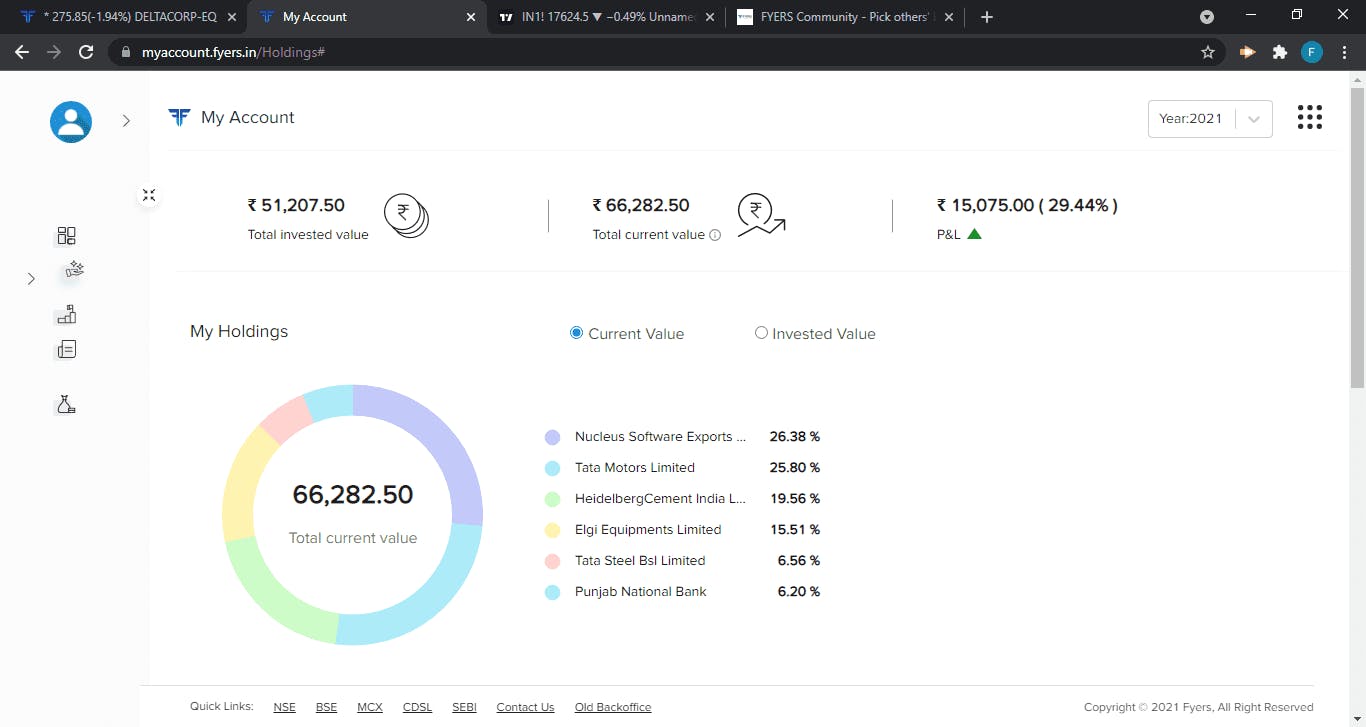Open the Old Backoffice link

click(613, 707)
